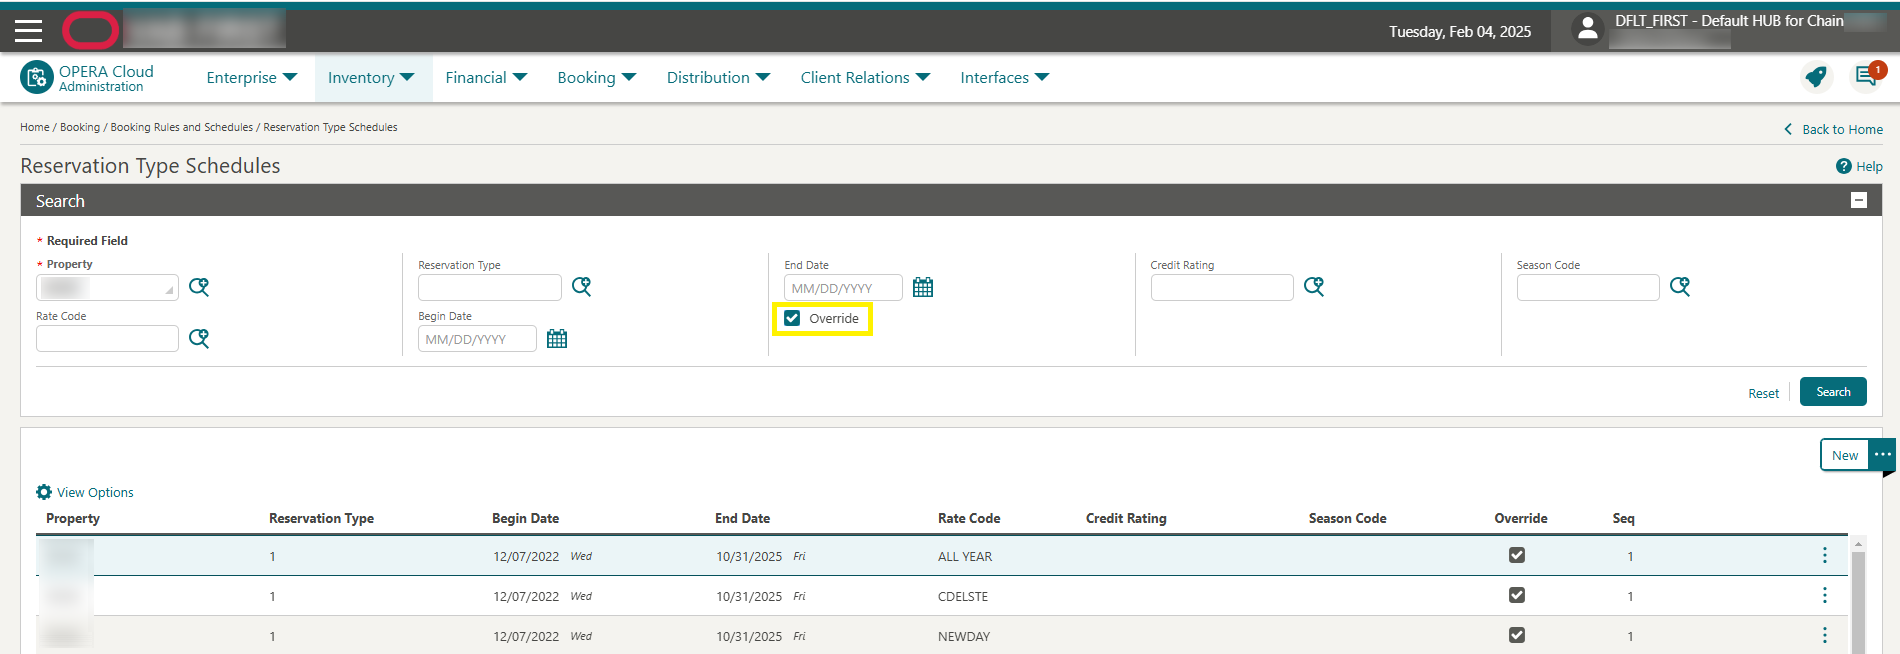Open the user profile avatar icon
1900x654 pixels.
tap(1587, 30)
